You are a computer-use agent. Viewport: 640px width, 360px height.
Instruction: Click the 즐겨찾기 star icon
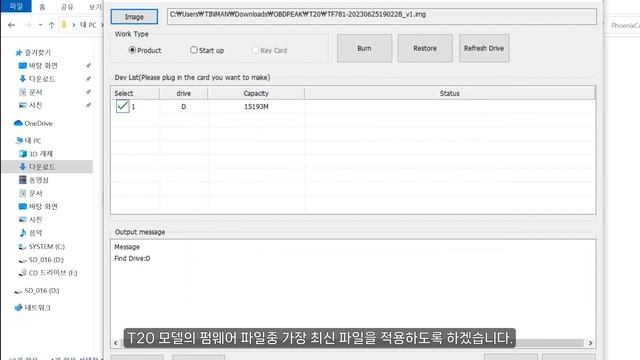[18, 53]
